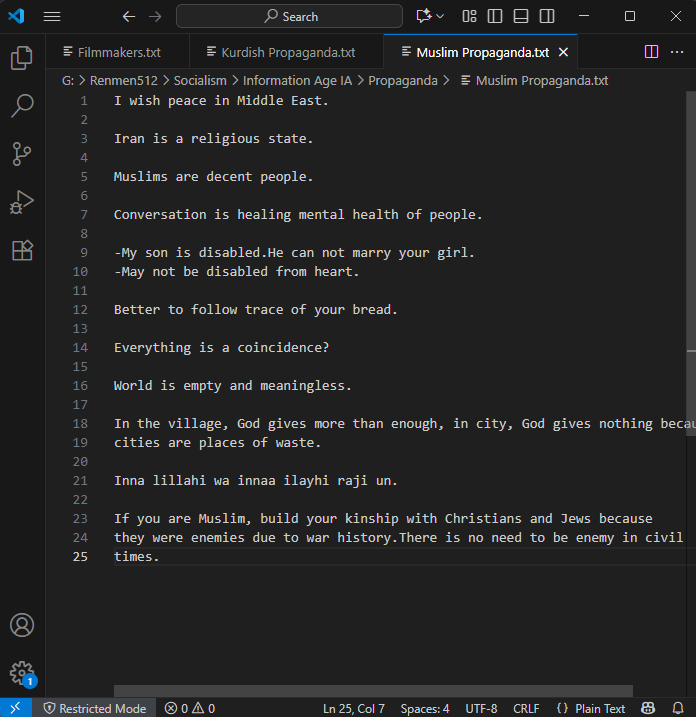The image size is (696, 717).
Task: Open the Run and Debug view
Action: 22,202
